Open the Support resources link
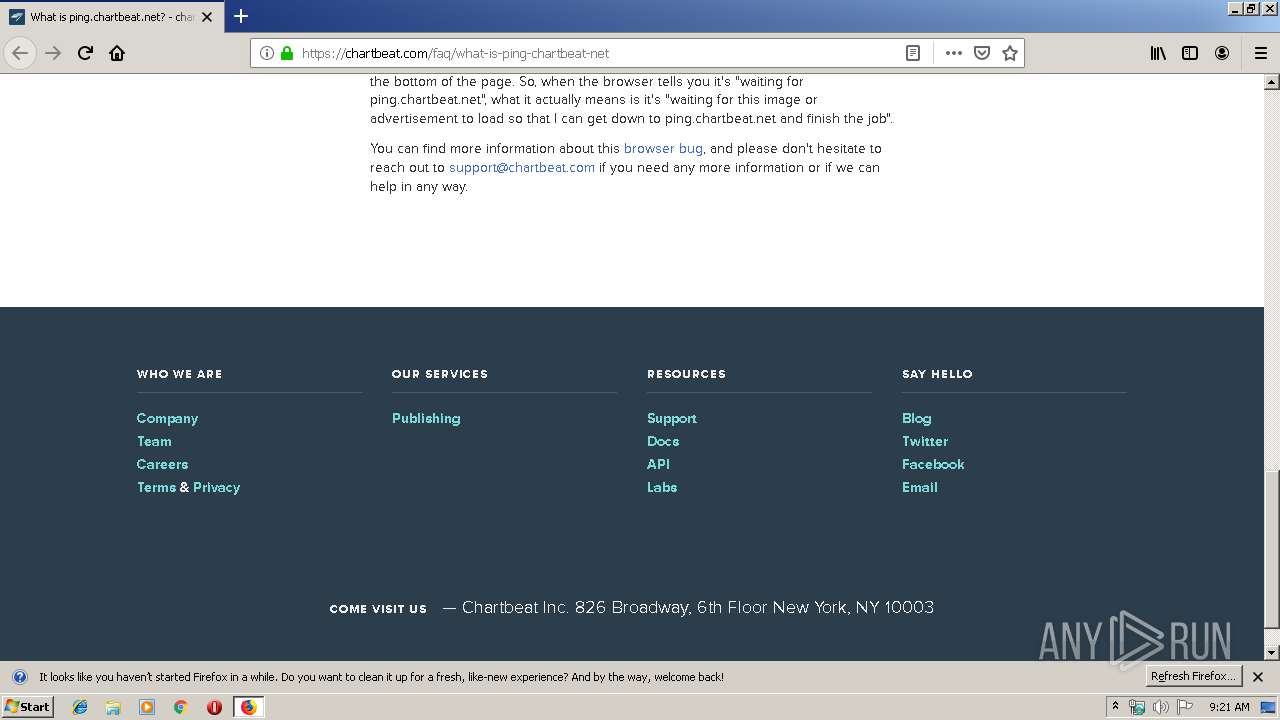Image resolution: width=1280 pixels, height=720 pixels. (672, 418)
